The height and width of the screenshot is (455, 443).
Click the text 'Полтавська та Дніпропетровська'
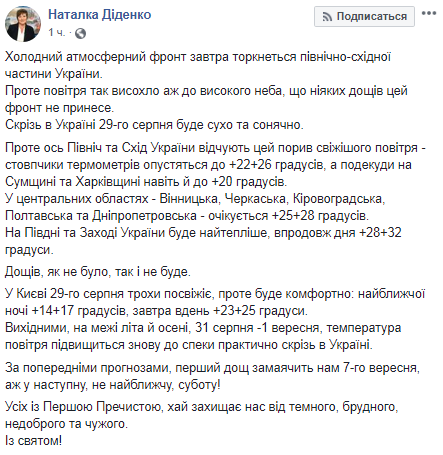pos(101,216)
